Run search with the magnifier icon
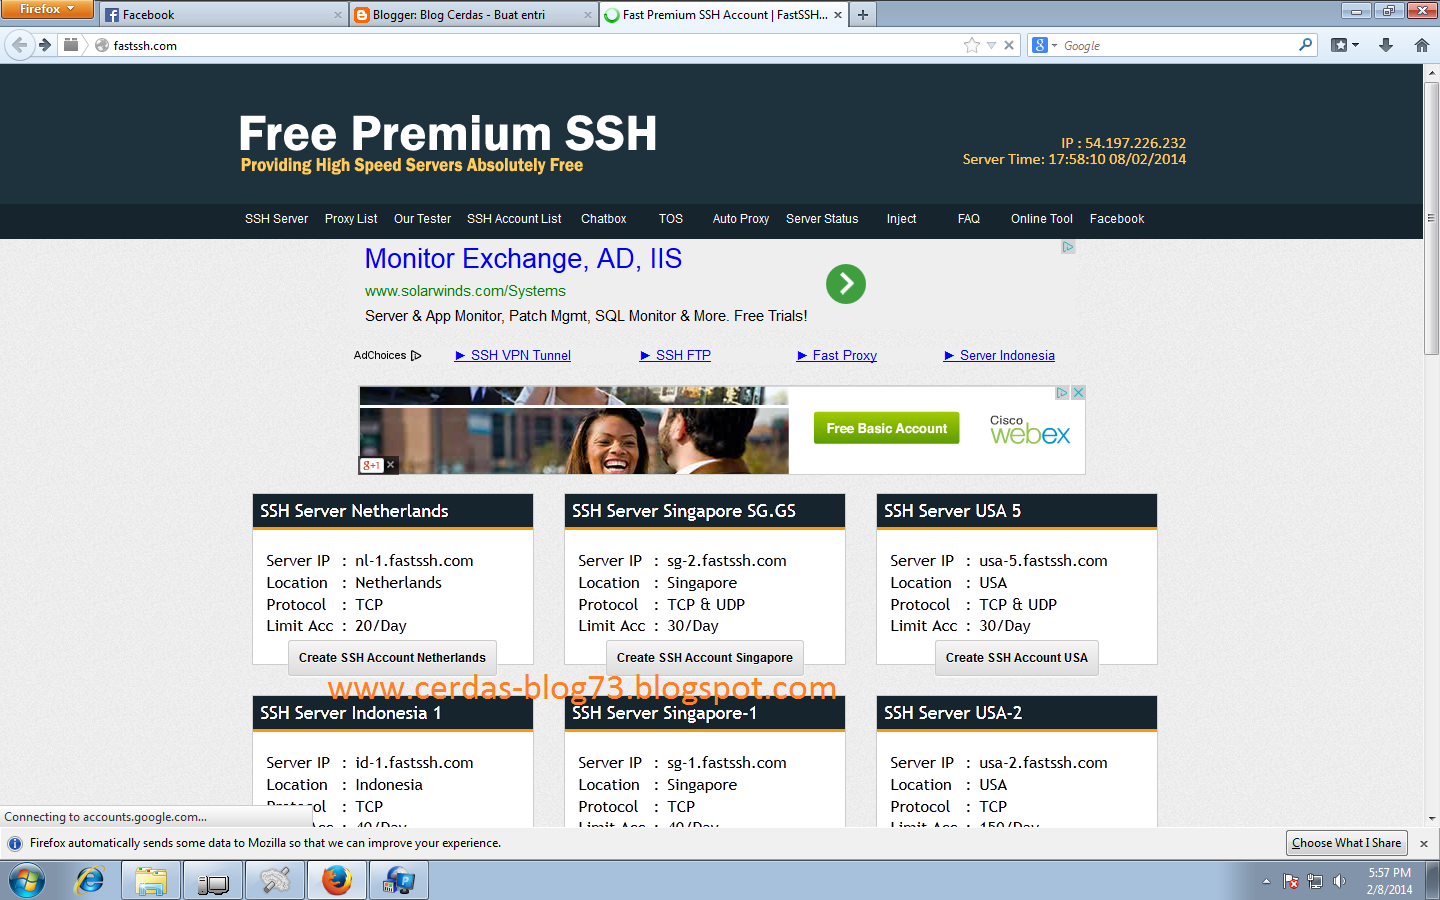Viewport: 1440px width, 900px height. click(x=1305, y=45)
